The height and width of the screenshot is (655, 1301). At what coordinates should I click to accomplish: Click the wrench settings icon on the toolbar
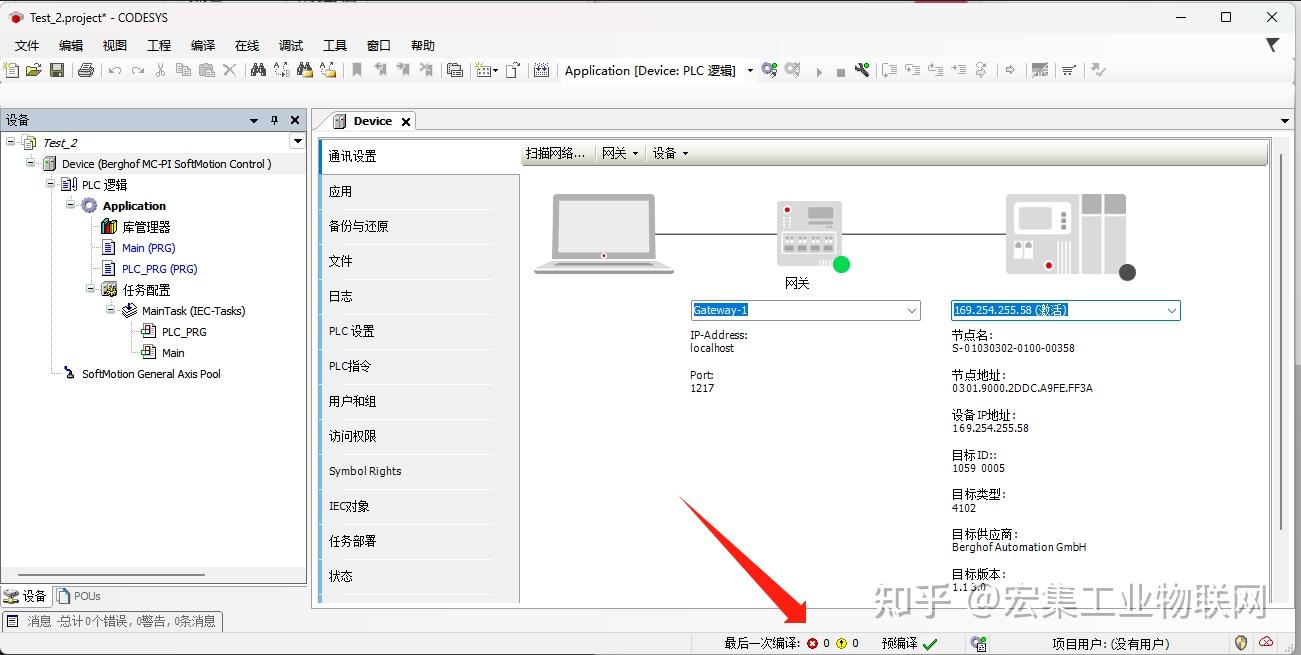(861, 70)
